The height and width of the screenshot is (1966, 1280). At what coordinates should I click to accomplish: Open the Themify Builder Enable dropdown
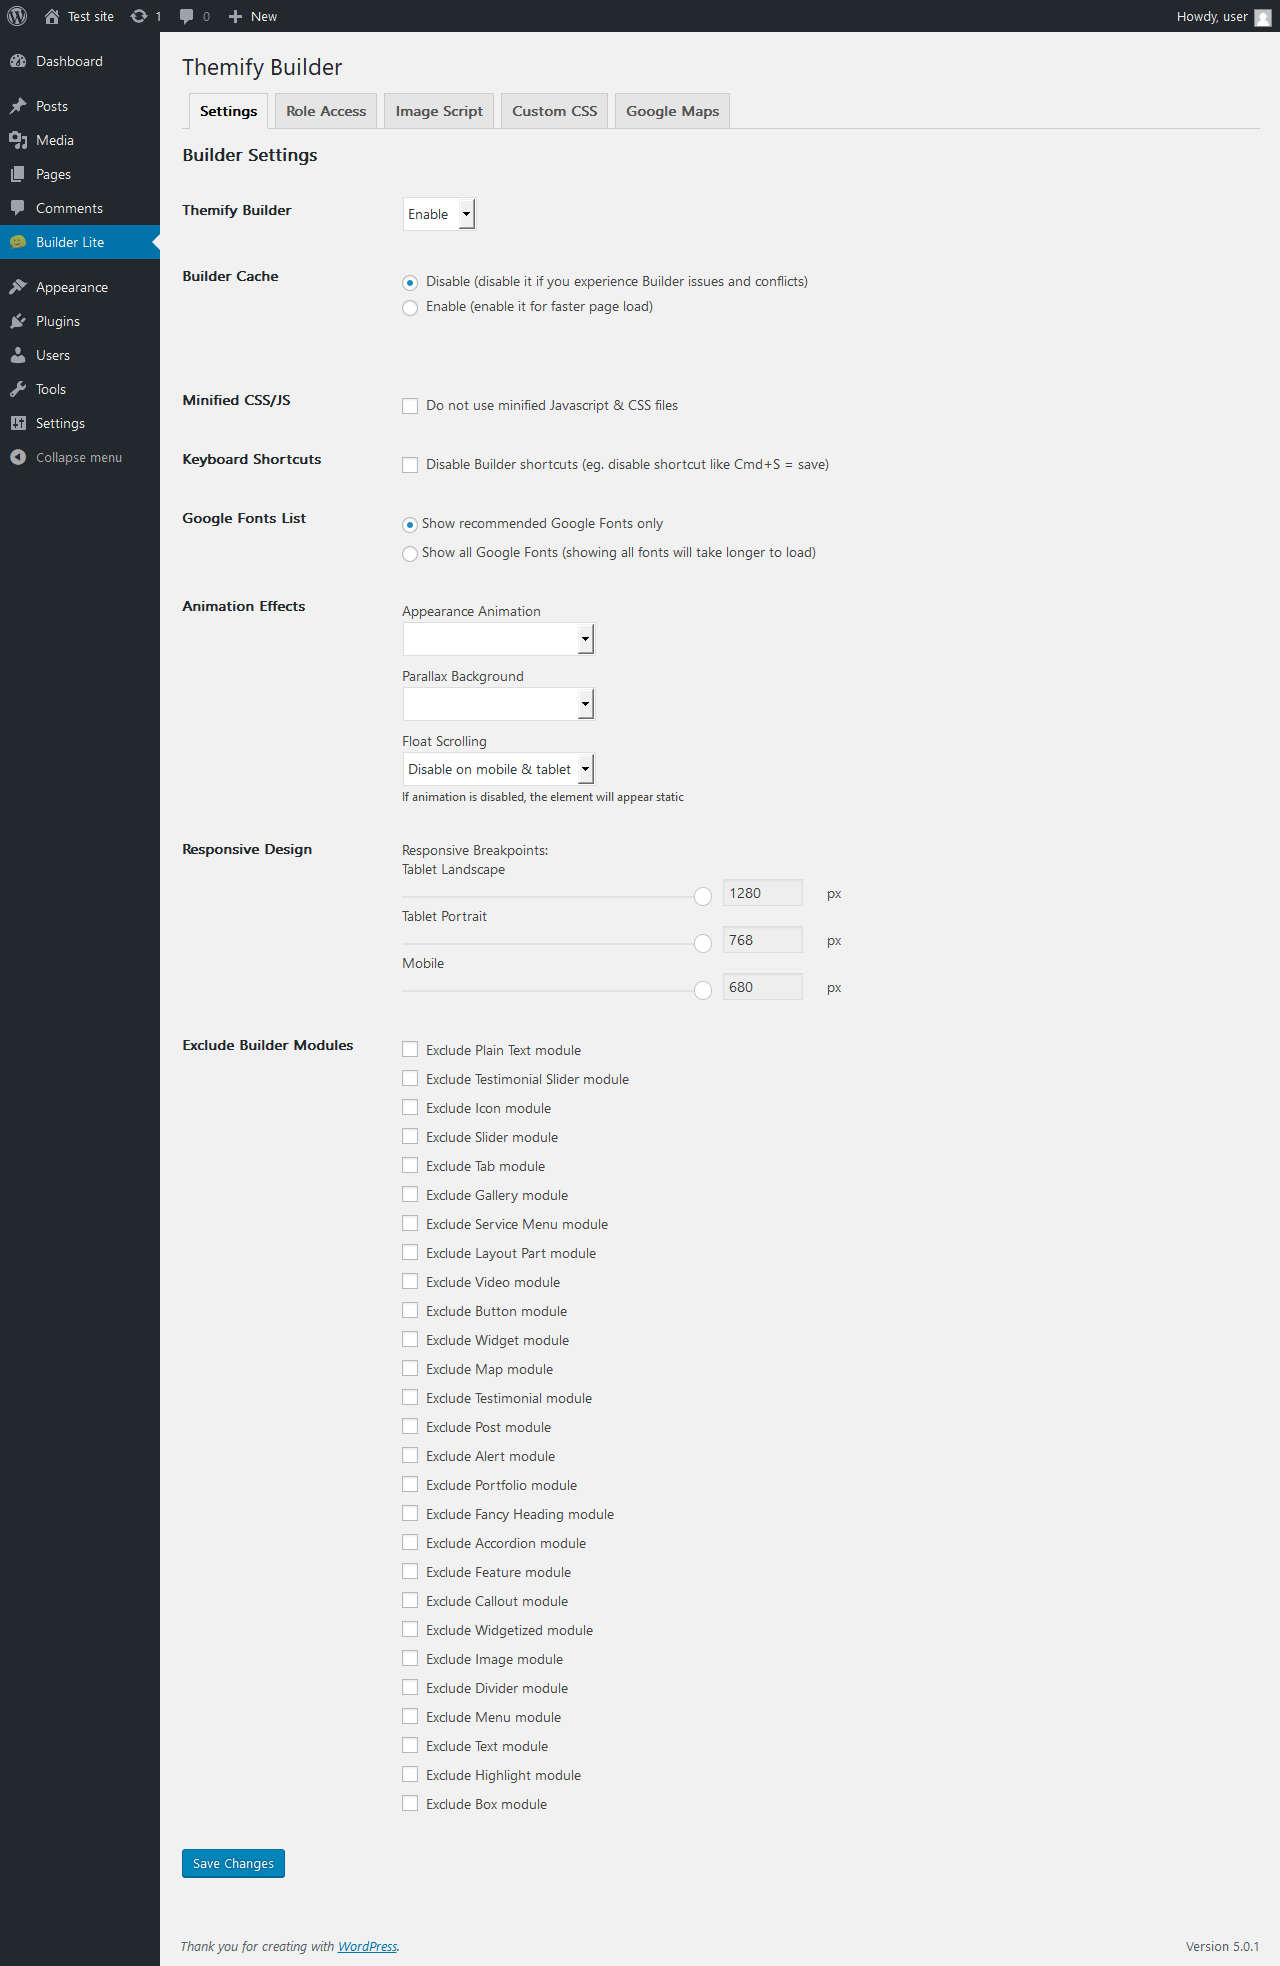coord(439,214)
